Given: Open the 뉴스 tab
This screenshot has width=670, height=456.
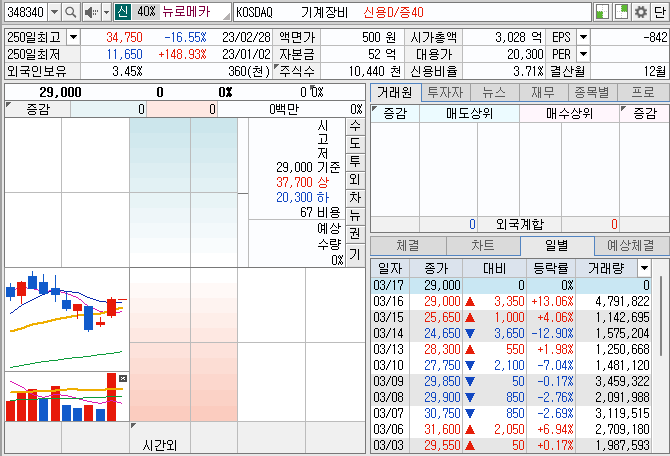Looking at the screenshot, I should click(x=494, y=92).
